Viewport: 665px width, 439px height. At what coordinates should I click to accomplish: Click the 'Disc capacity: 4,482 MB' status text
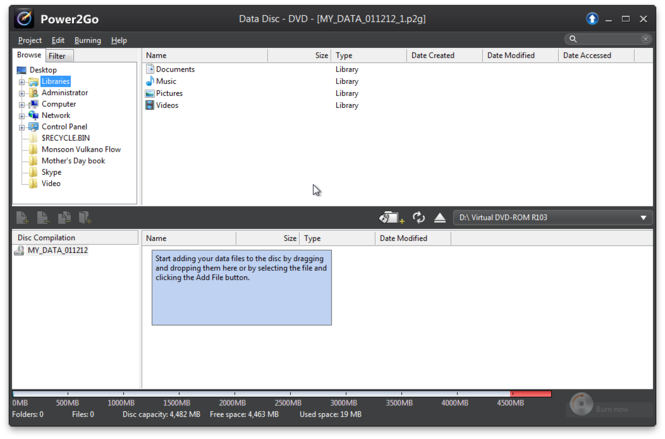tap(161, 414)
